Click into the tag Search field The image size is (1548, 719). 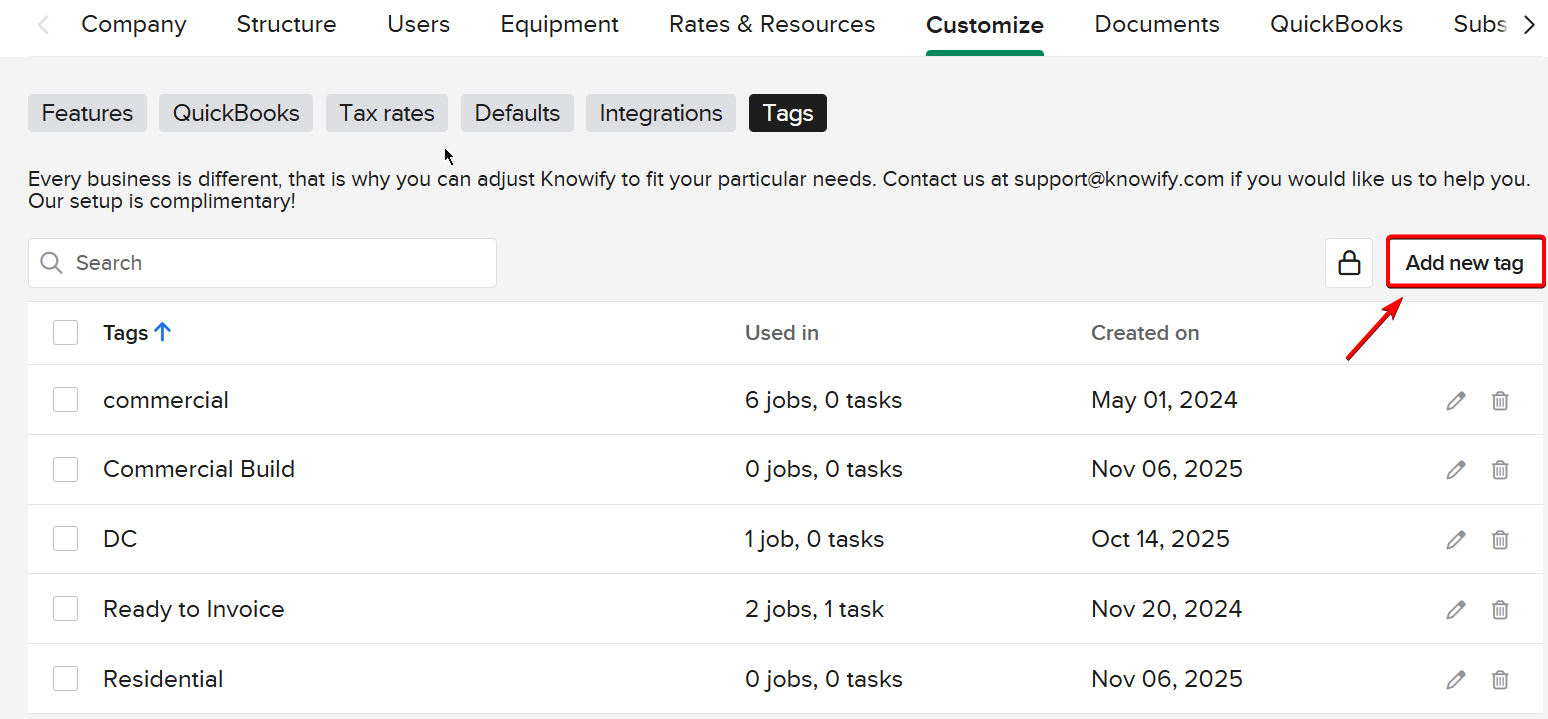280,263
